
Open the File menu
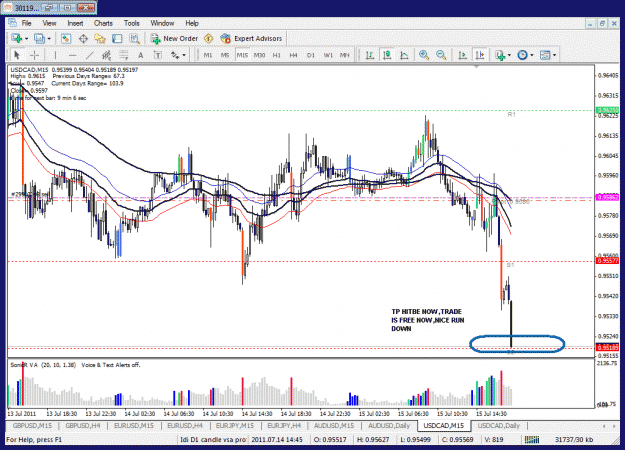[27, 23]
